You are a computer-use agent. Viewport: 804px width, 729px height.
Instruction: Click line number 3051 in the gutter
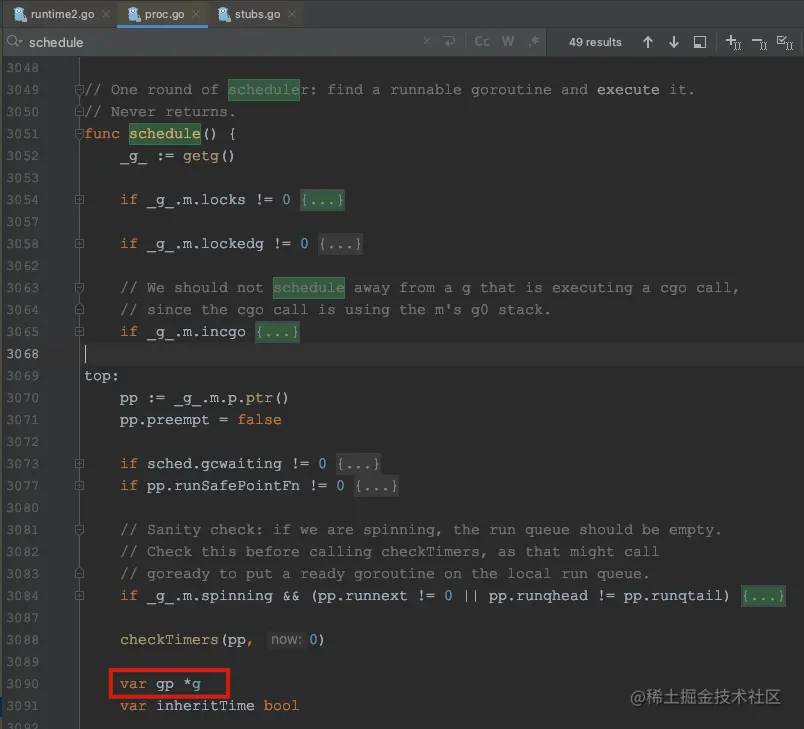click(x=23, y=134)
